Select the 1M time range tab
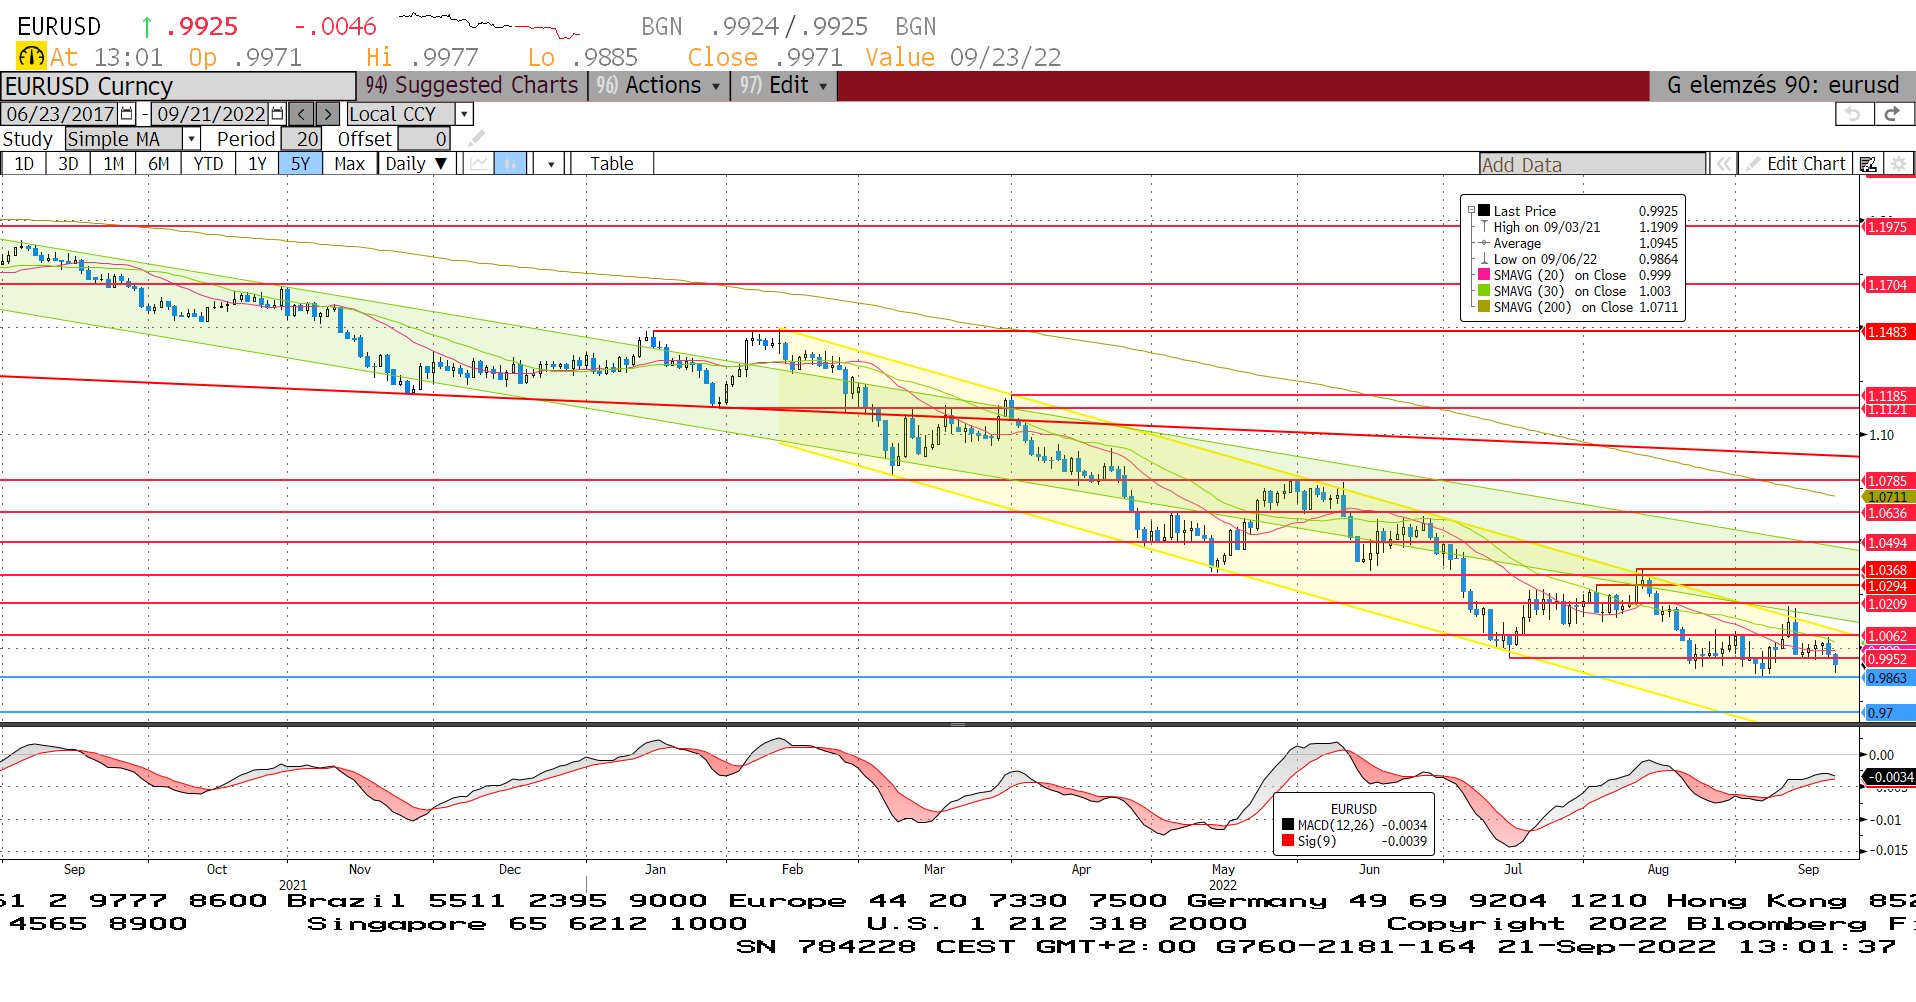Image resolution: width=1916 pixels, height=1002 pixels. [114, 164]
